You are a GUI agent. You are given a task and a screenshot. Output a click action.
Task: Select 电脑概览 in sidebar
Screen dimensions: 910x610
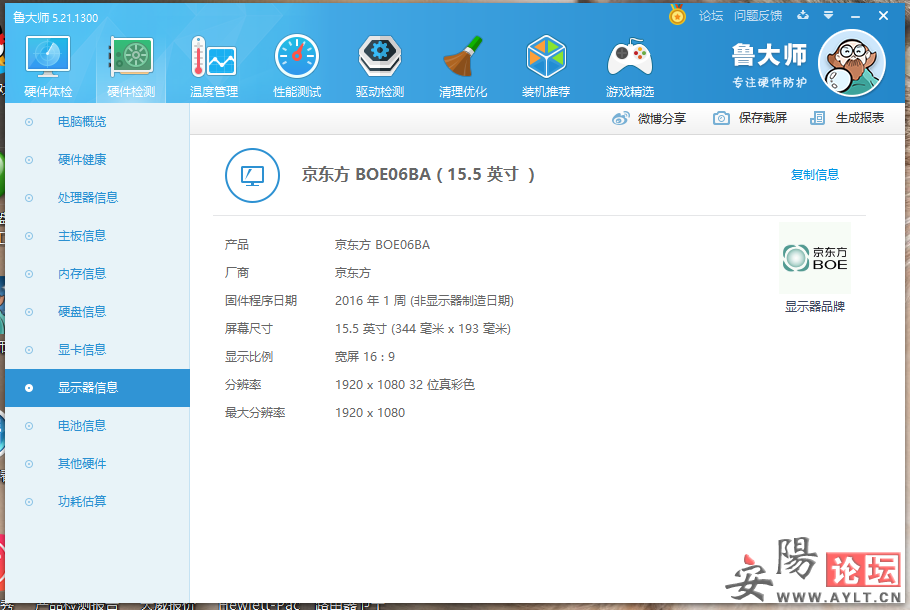coord(98,122)
